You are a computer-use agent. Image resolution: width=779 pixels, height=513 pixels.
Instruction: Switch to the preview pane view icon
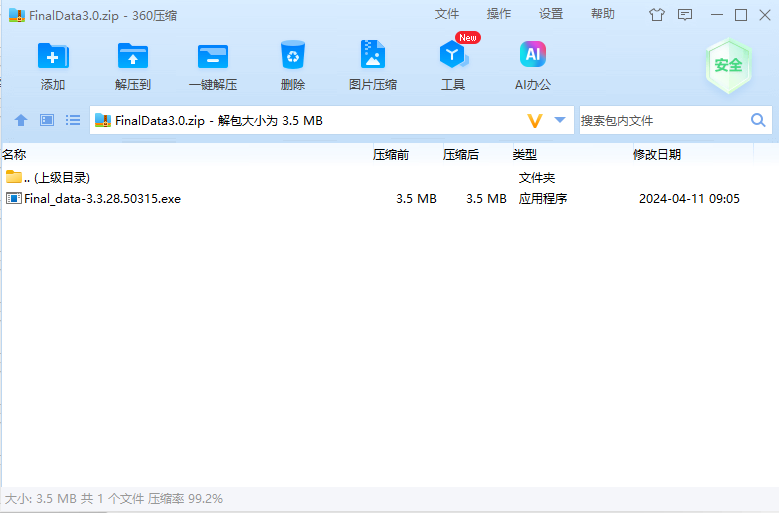pos(47,120)
